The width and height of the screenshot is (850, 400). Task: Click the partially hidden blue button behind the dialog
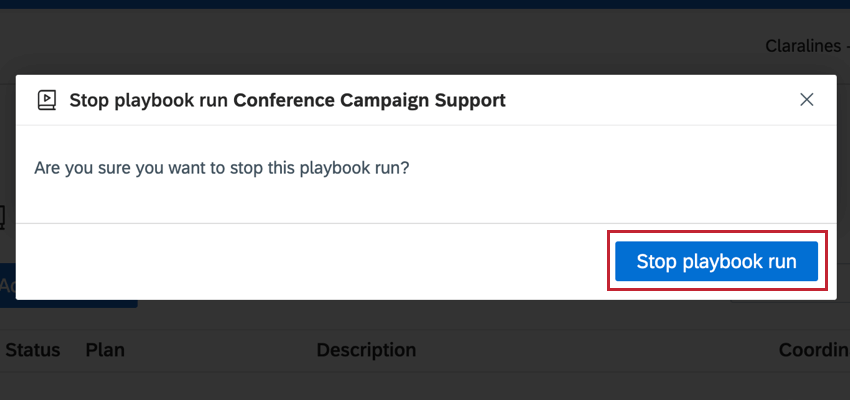pyautogui.click(x=68, y=304)
